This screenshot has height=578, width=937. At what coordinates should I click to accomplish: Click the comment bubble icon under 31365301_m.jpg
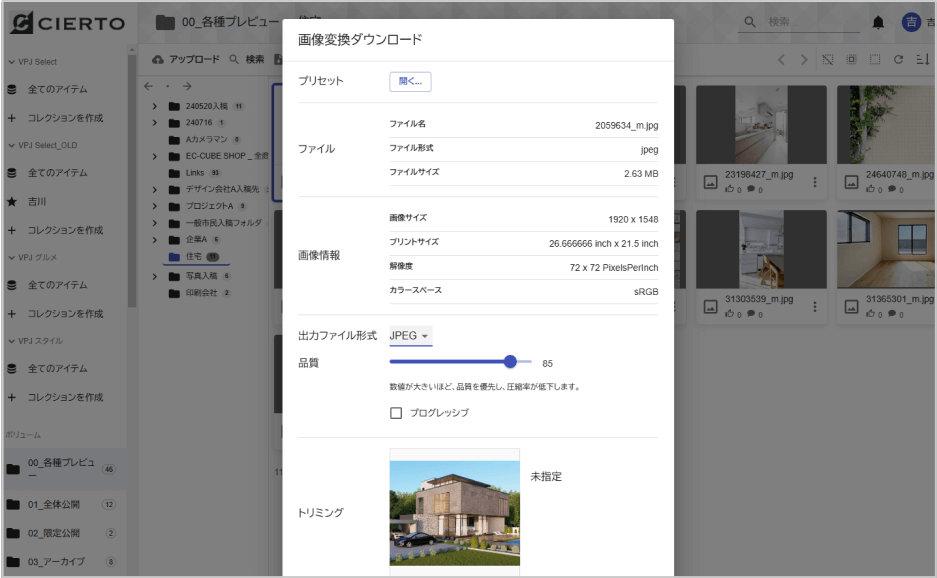(892, 313)
